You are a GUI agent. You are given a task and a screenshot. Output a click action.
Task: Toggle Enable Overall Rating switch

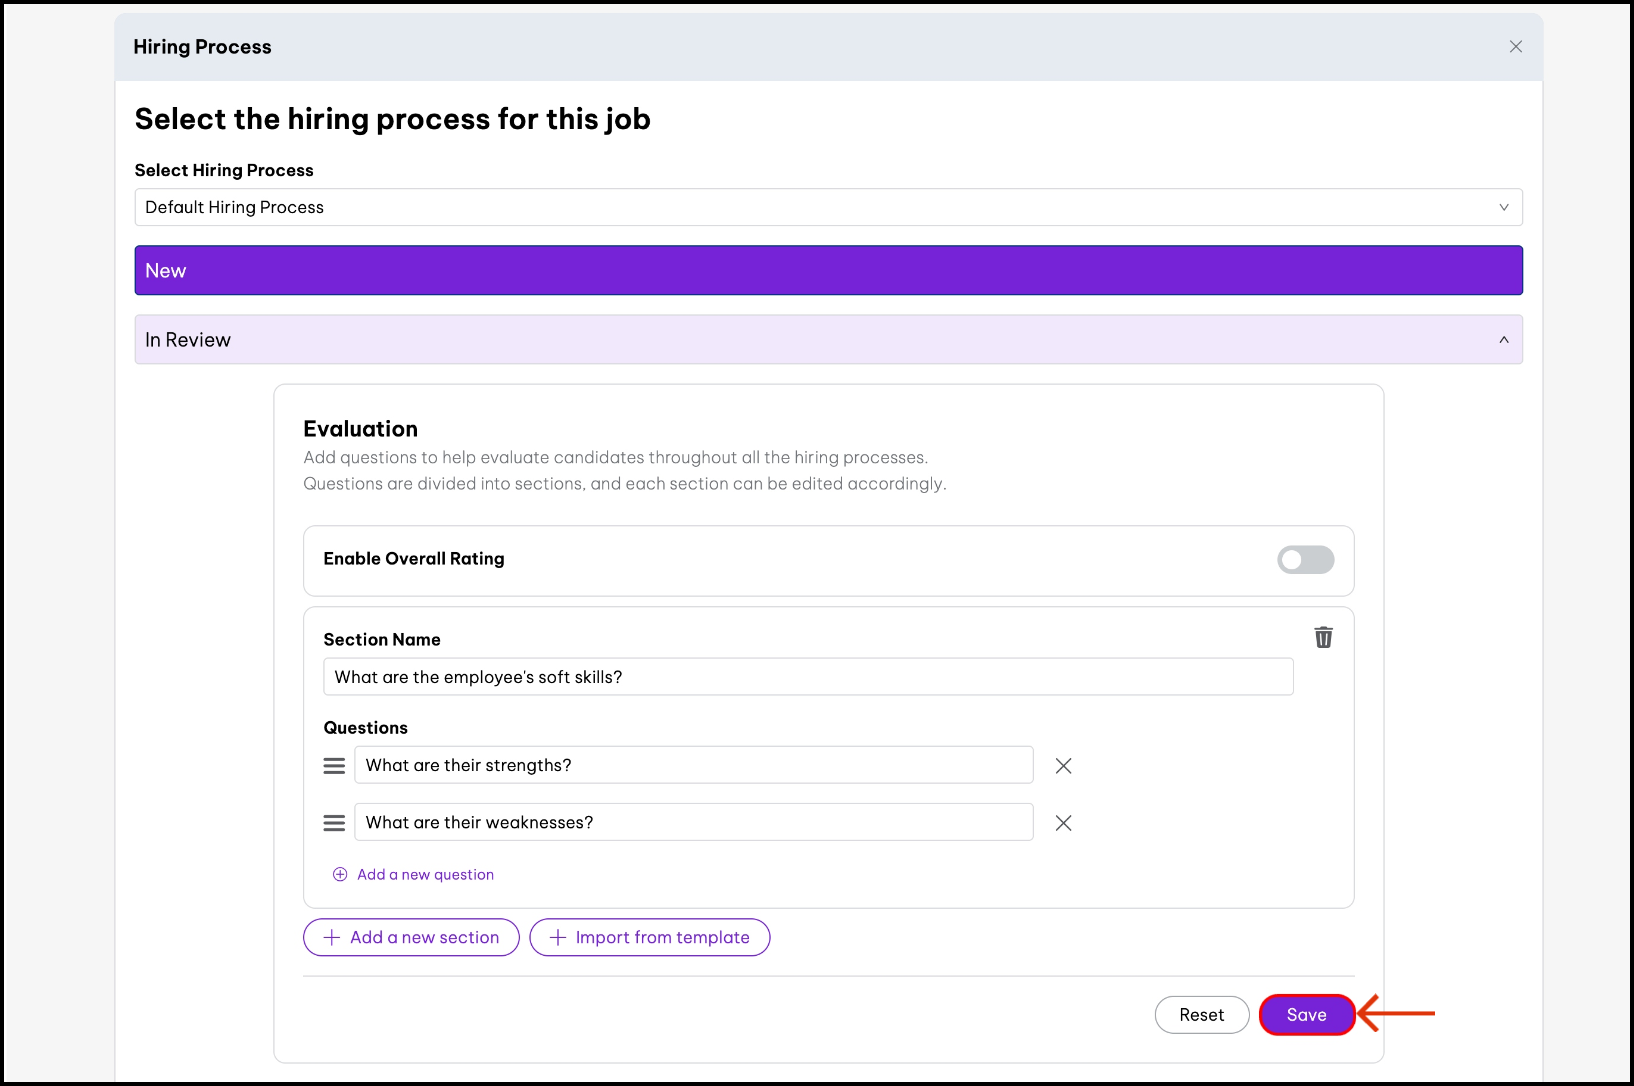[x=1305, y=560]
